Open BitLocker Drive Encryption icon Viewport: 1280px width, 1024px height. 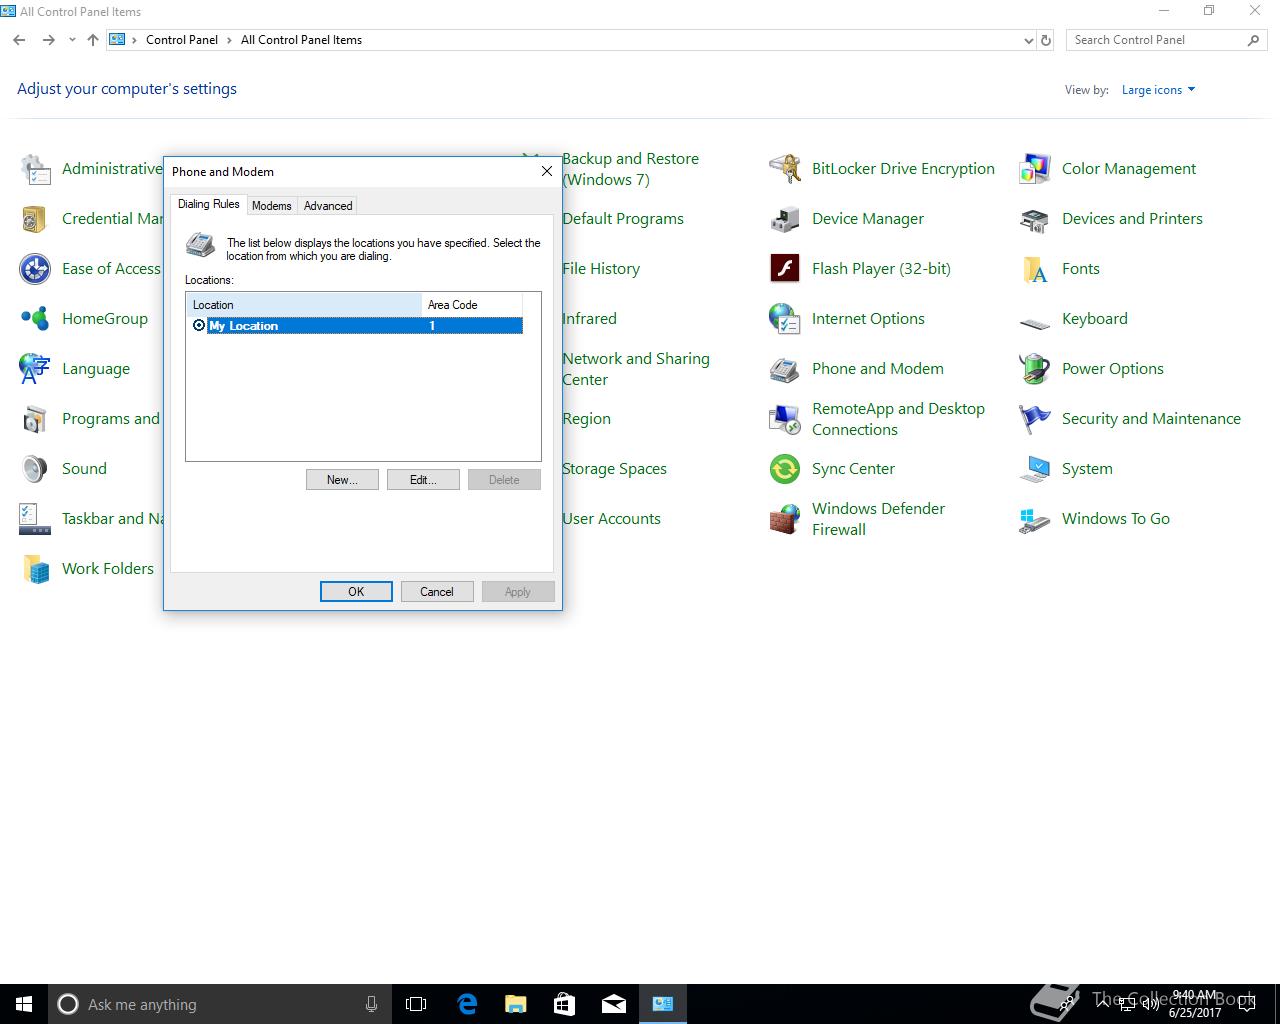(785, 169)
